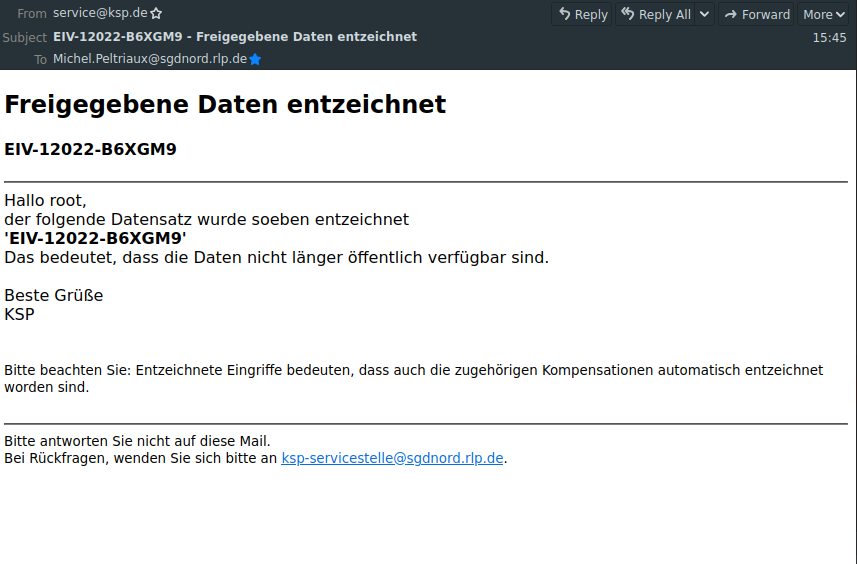Click the heading 'Freigegebene Daten entzeichnet'
This screenshot has width=857, height=564.
pyautogui.click(x=225, y=104)
